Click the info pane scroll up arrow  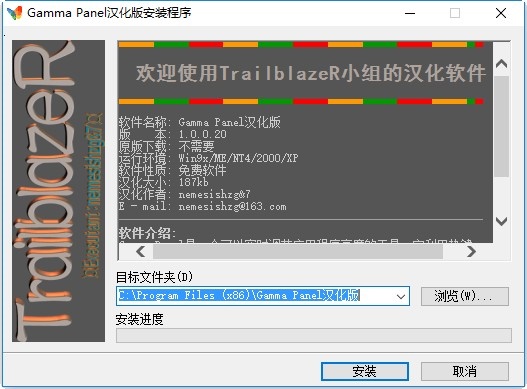pos(501,64)
